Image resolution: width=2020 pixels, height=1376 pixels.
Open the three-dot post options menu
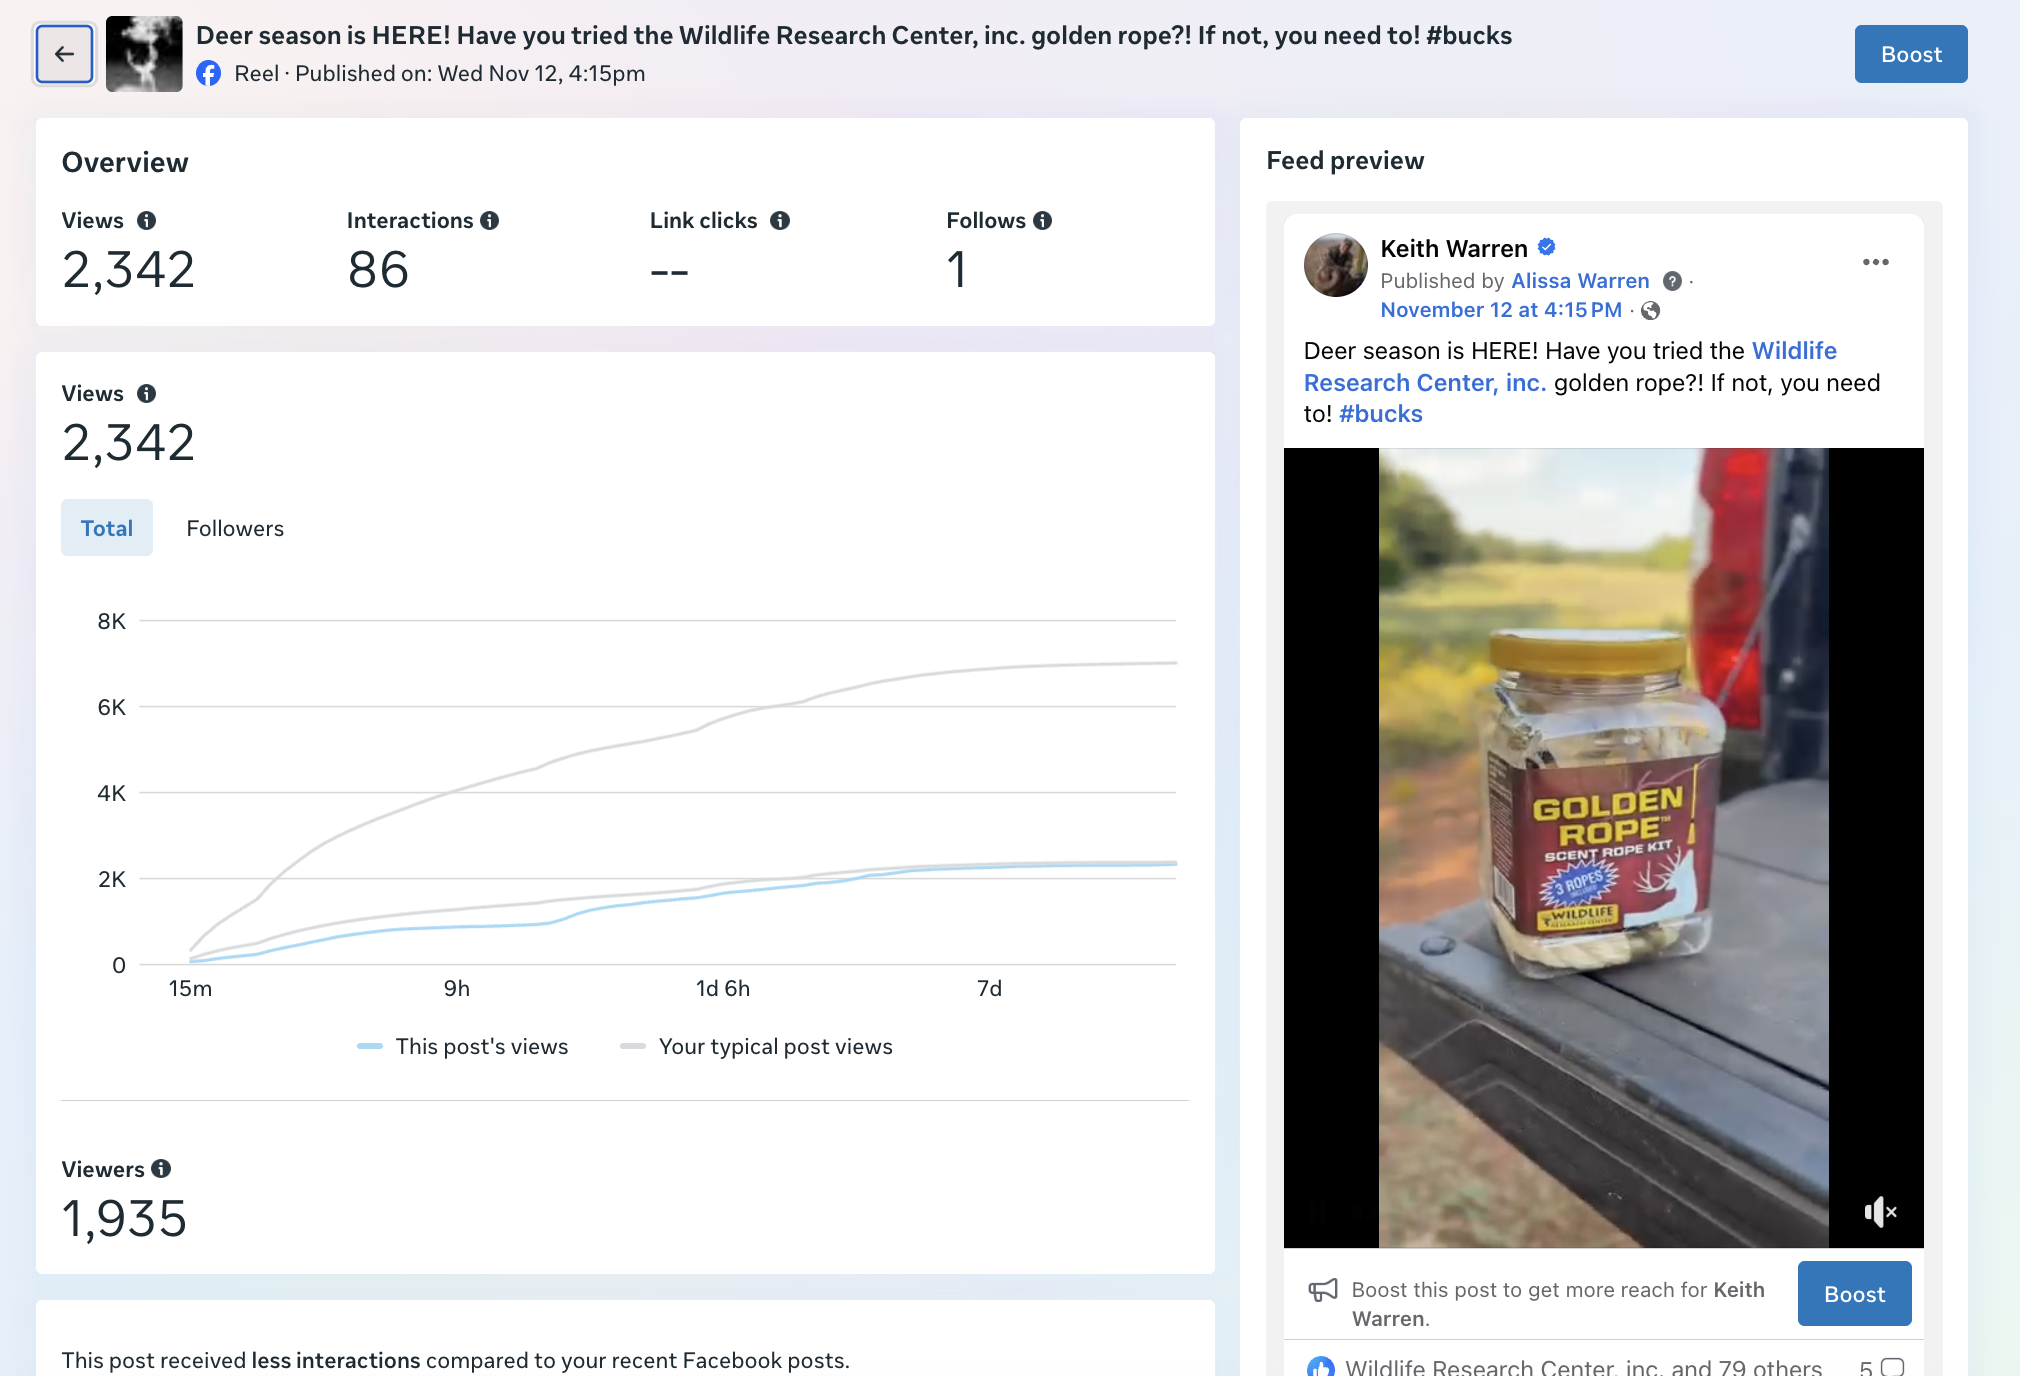[x=1875, y=262]
